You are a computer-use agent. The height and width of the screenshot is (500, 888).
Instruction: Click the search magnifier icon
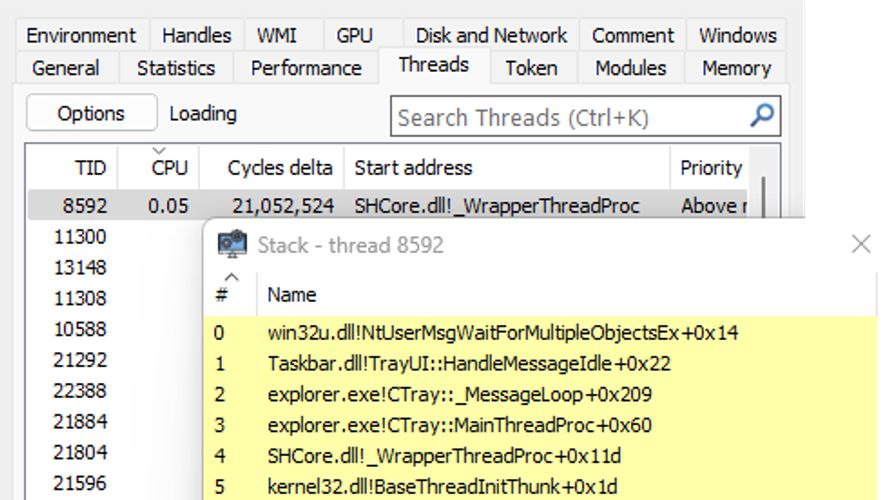coord(762,116)
